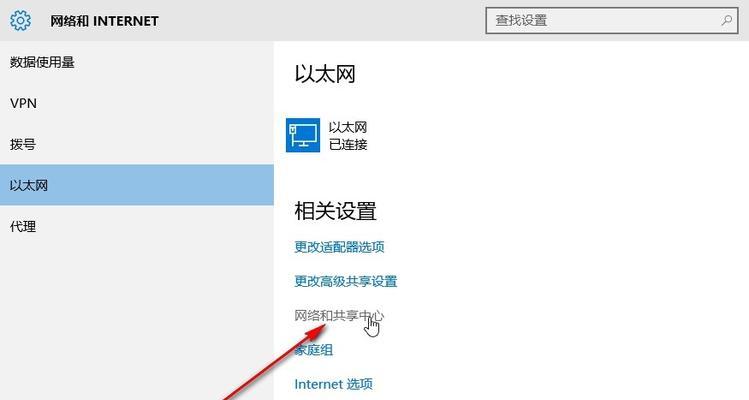Switch to the VPN section
Image resolution: width=749 pixels, height=400 pixels.
(x=23, y=103)
